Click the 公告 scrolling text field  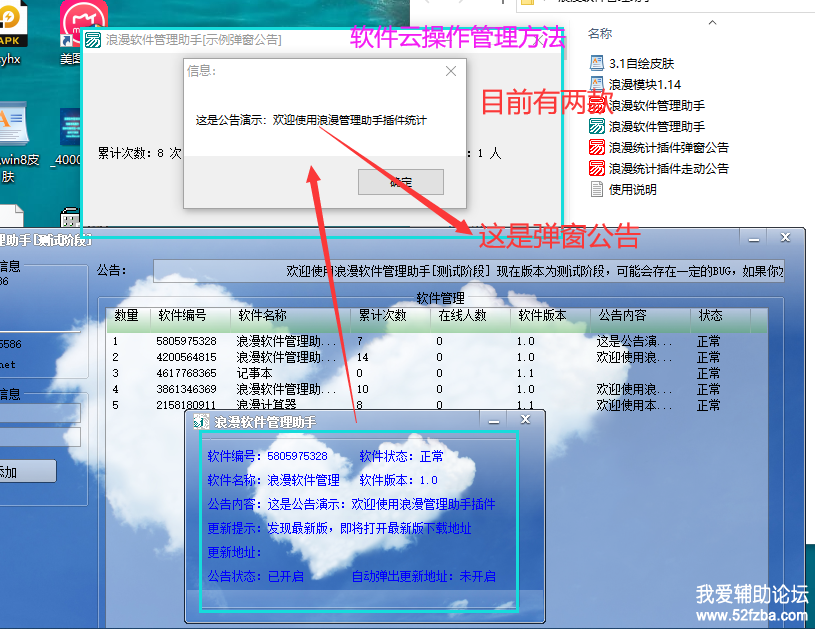(x=468, y=270)
